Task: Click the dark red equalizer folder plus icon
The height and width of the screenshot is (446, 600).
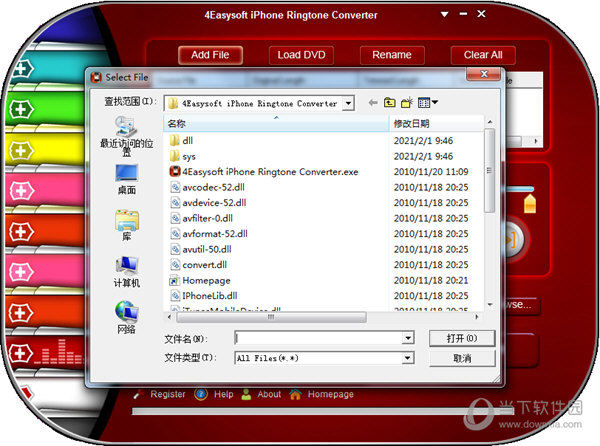Action: [21, 353]
